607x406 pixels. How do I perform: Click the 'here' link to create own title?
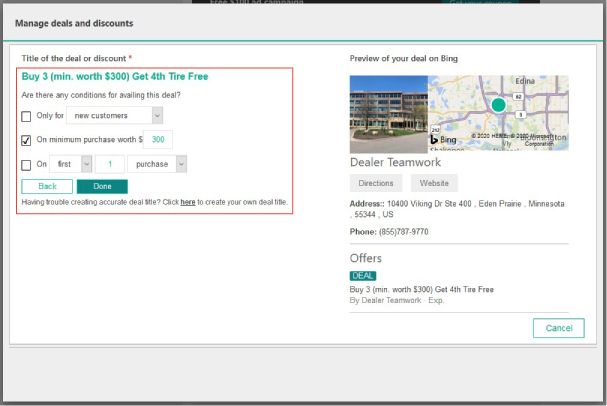click(188, 202)
